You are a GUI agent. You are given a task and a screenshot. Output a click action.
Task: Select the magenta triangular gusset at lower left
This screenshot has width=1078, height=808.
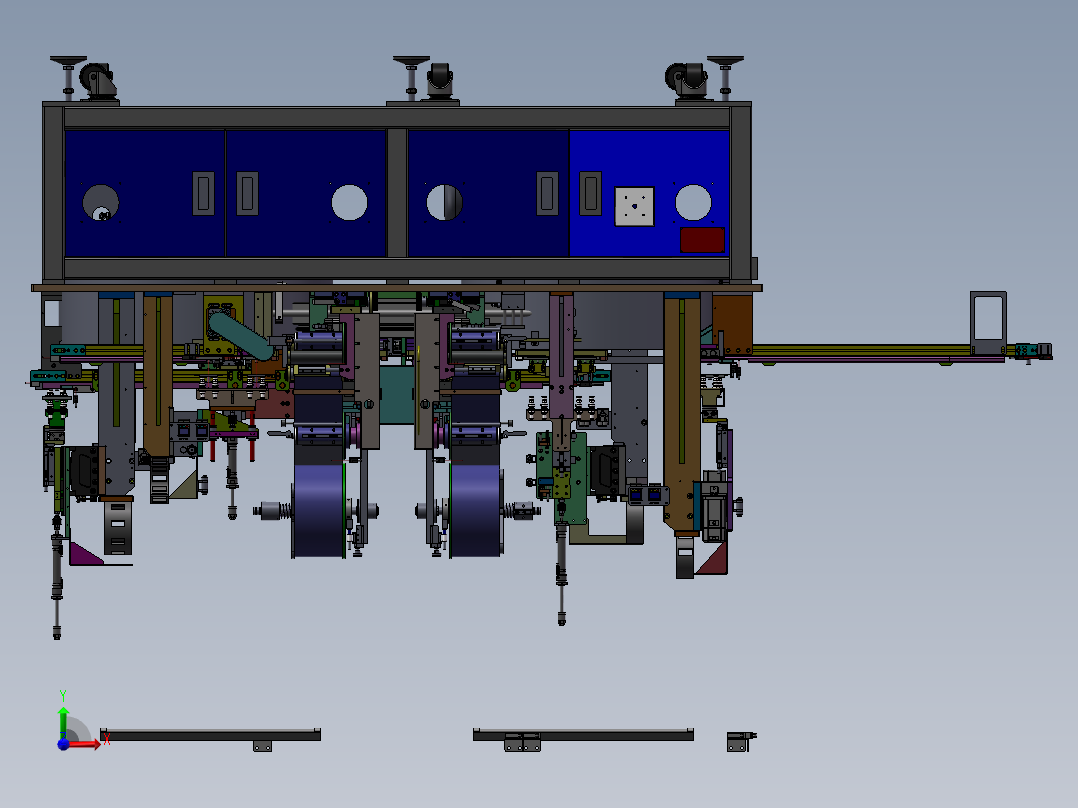85,554
